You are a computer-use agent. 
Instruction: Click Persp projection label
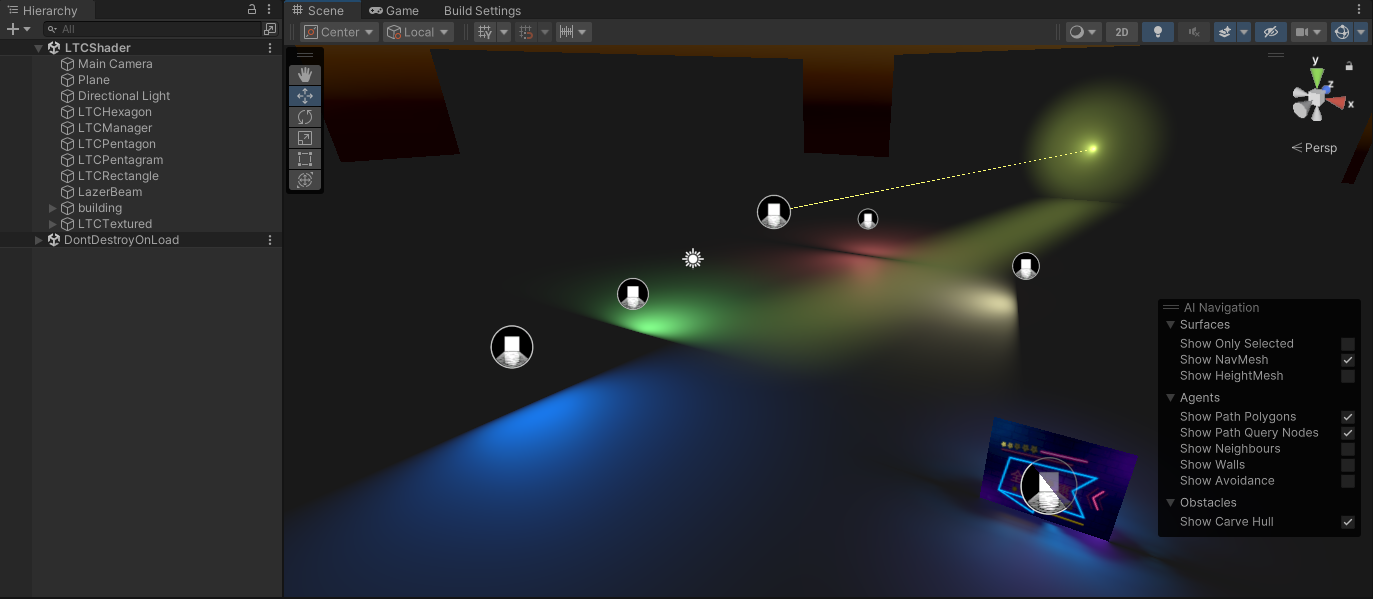tap(1314, 148)
